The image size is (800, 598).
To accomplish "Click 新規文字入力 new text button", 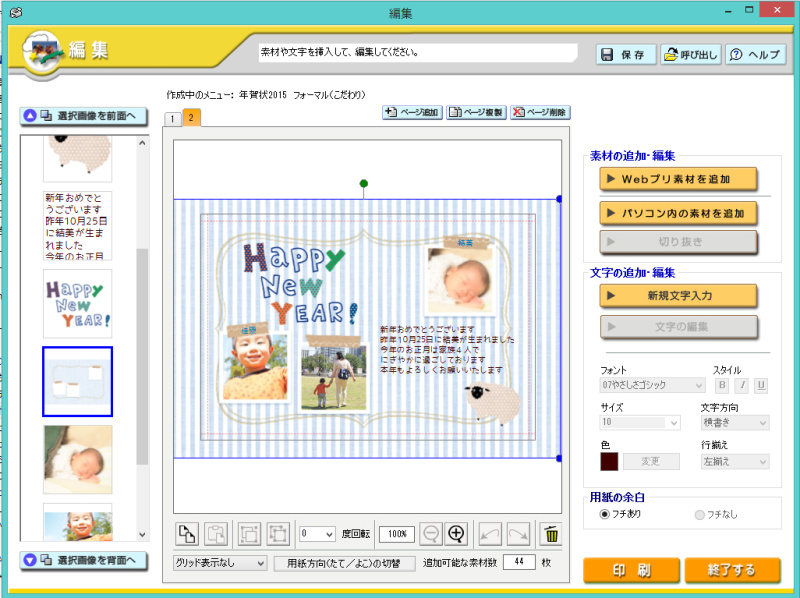I will coord(678,295).
